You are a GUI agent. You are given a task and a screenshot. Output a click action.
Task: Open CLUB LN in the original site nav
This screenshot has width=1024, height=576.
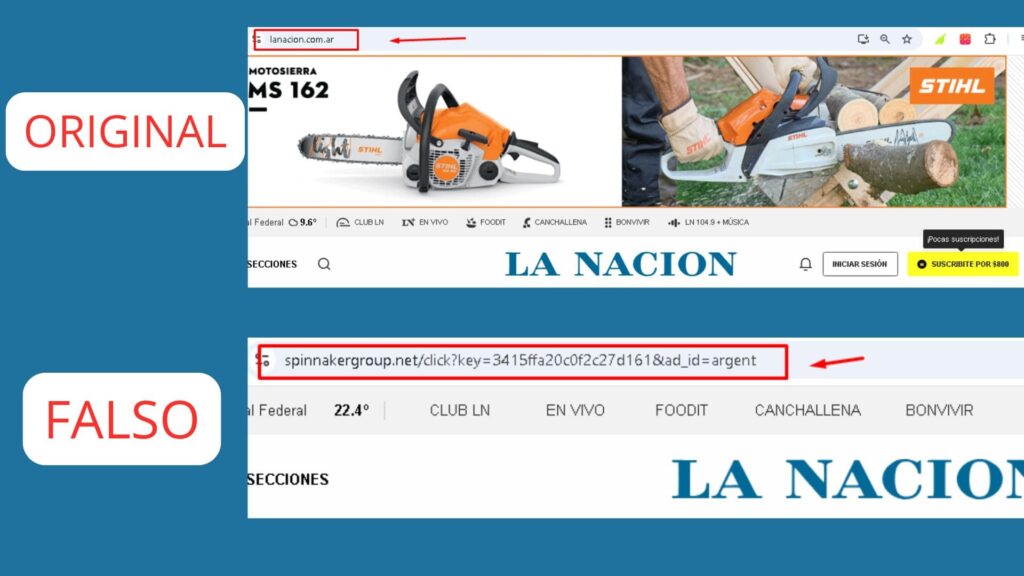pyautogui.click(x=369, y=223)
